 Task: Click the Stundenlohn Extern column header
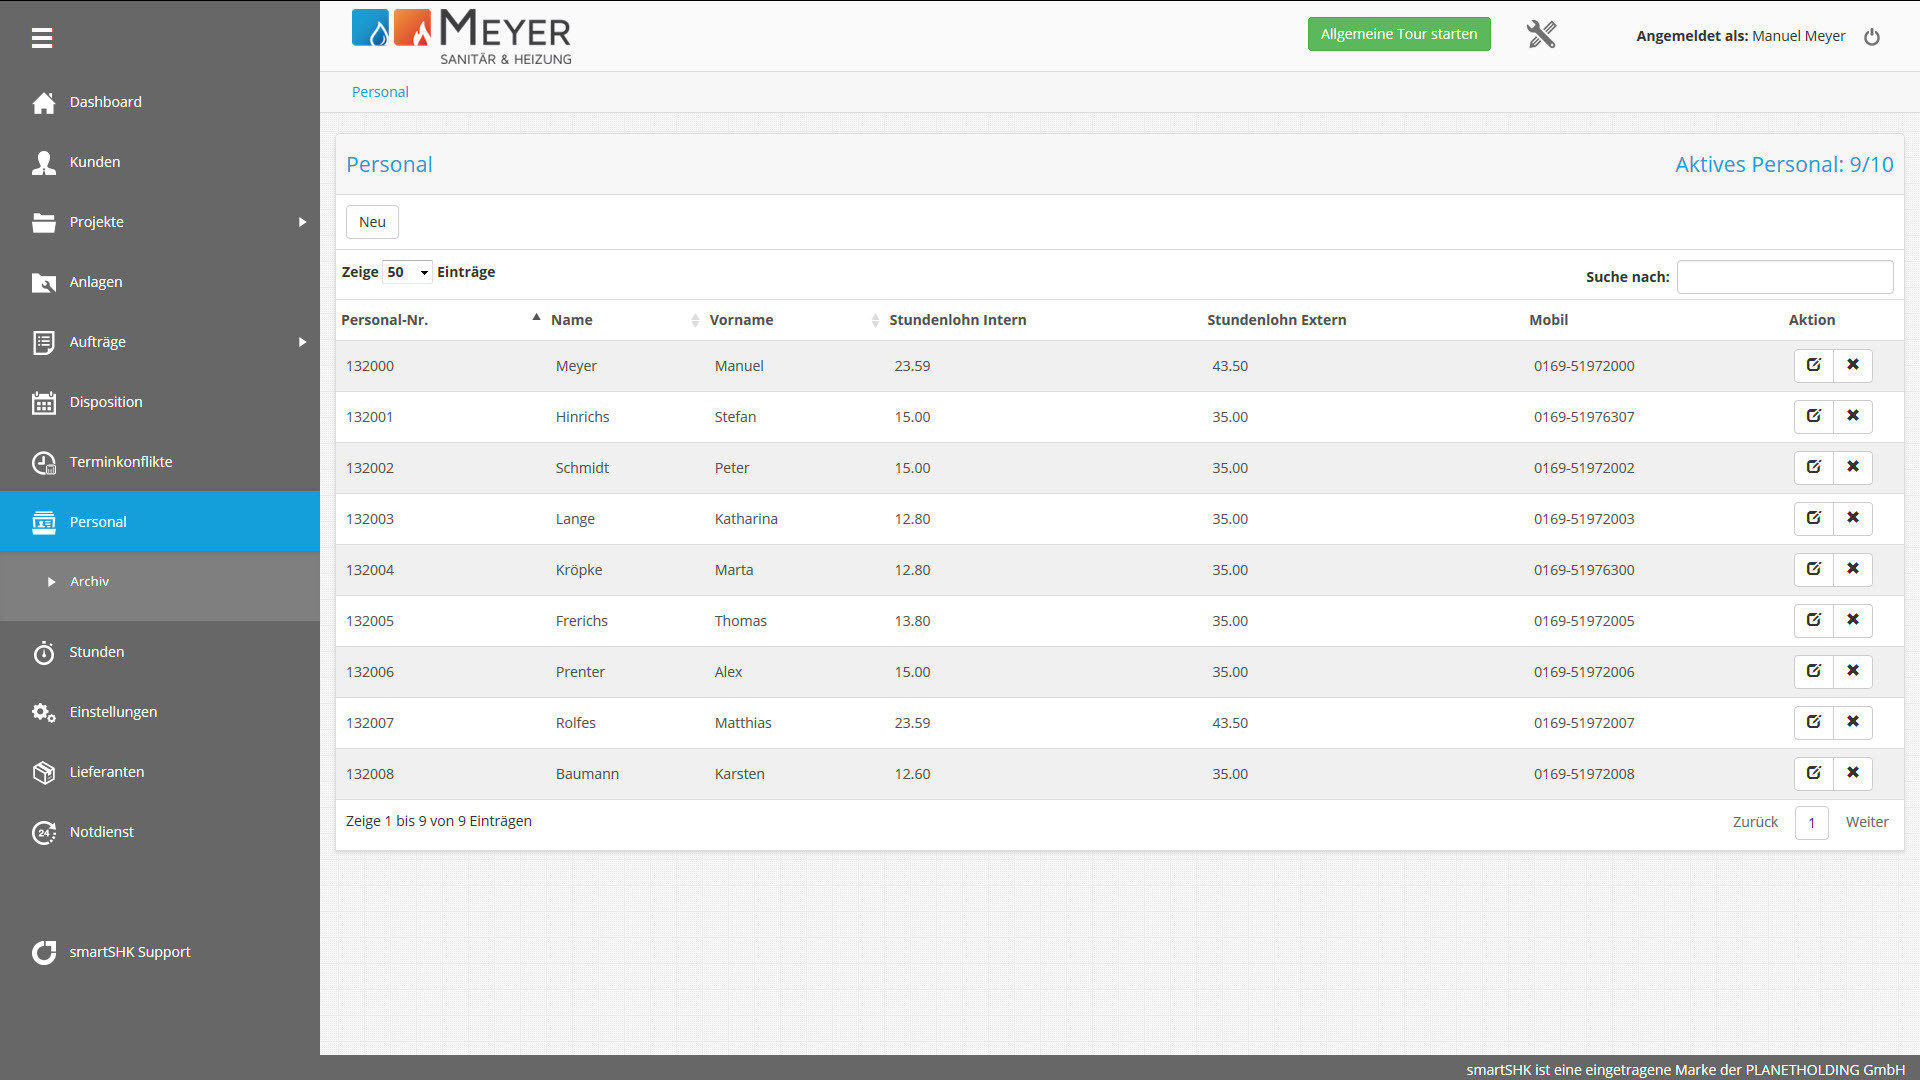click(1276, 320)
